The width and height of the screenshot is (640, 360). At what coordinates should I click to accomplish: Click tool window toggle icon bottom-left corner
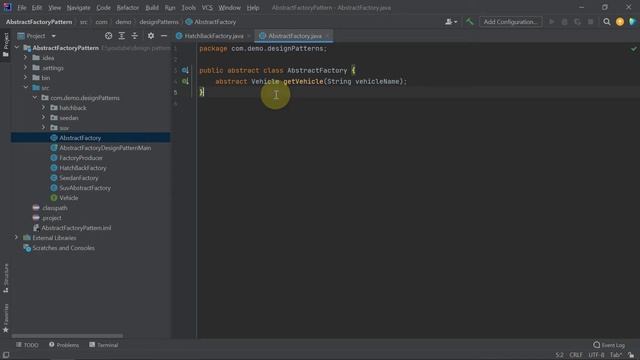[x=6, y=355]
